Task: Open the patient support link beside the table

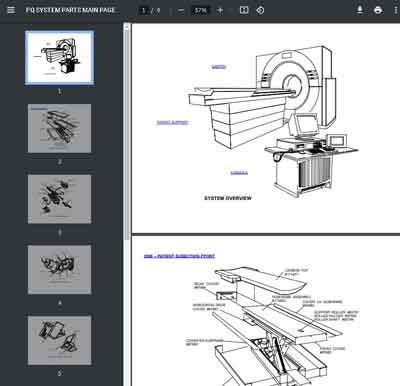Action: [x=172, y=123]
